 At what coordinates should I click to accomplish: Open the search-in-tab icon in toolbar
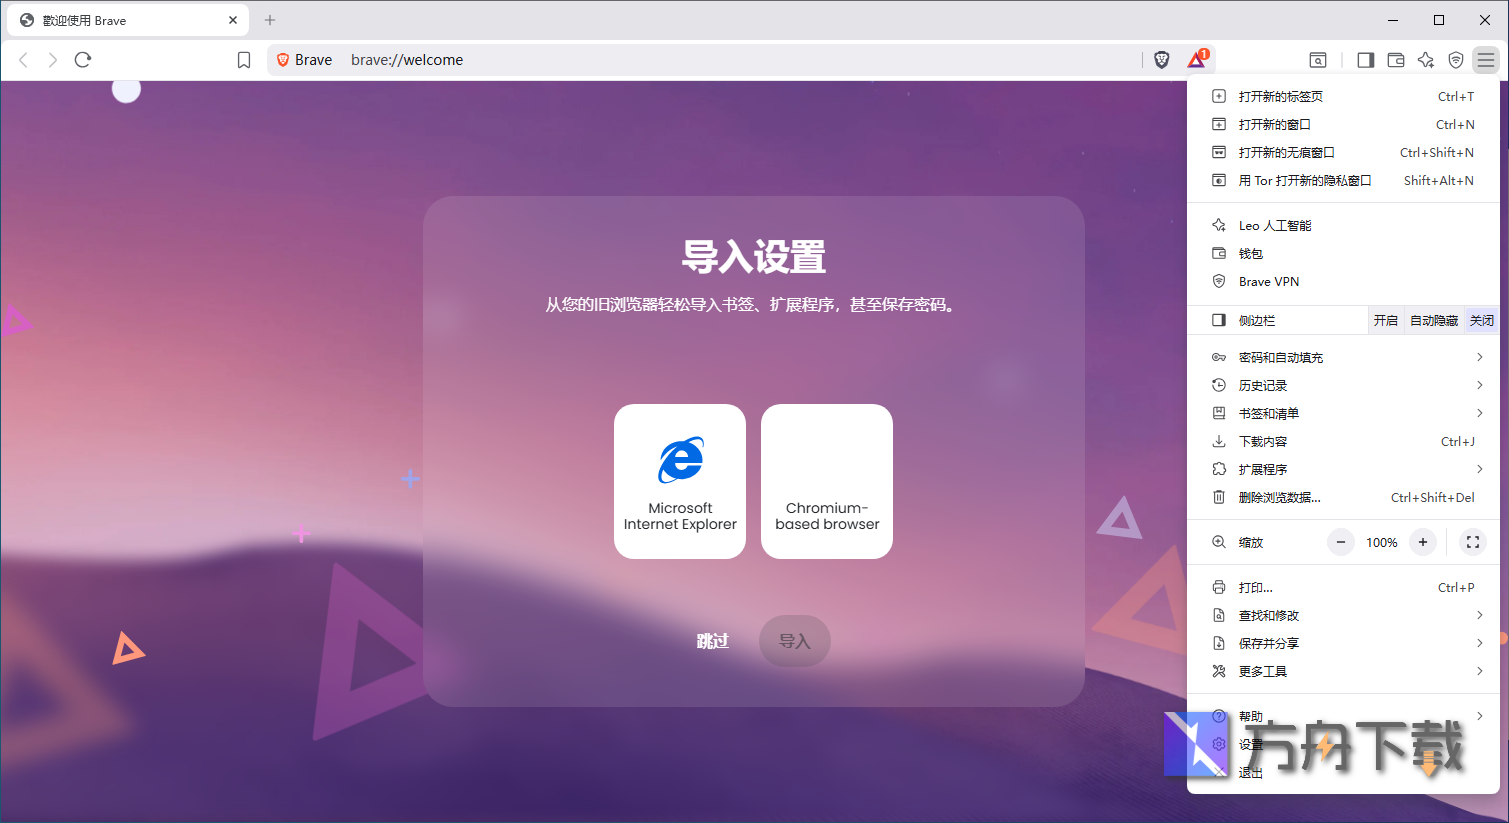point(1318,60)
